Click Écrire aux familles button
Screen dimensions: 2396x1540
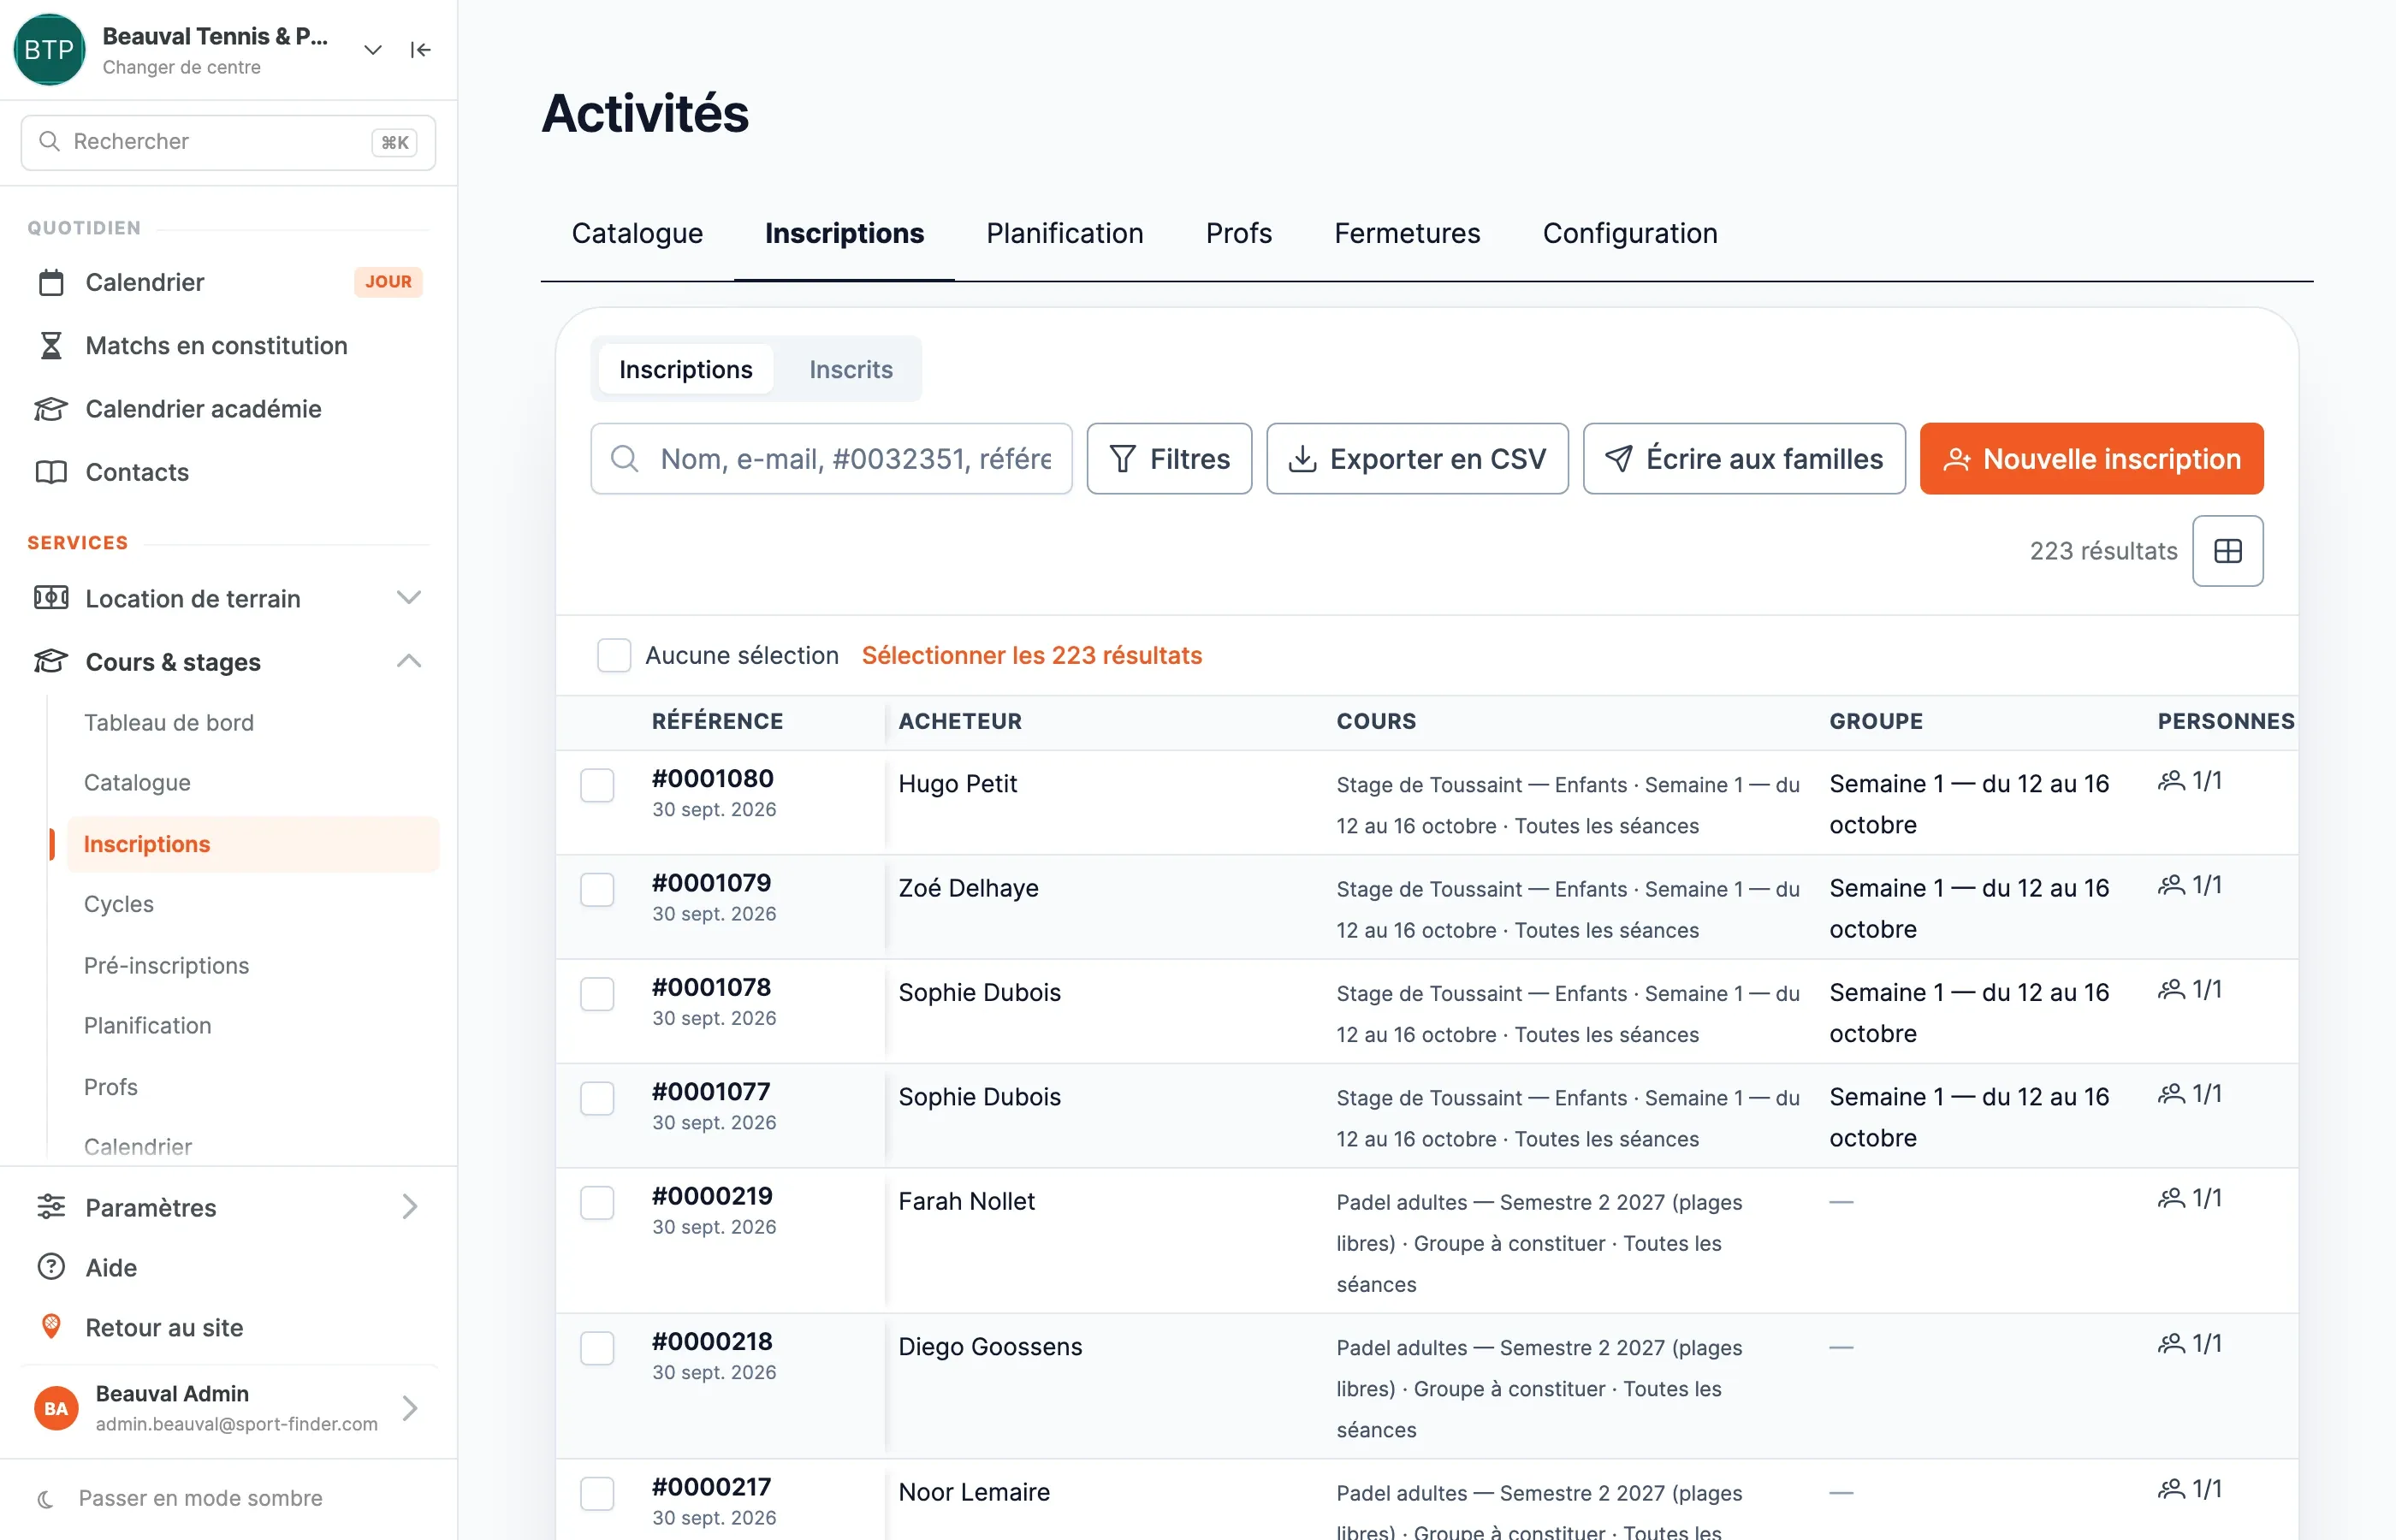[x=1743, y=458]
